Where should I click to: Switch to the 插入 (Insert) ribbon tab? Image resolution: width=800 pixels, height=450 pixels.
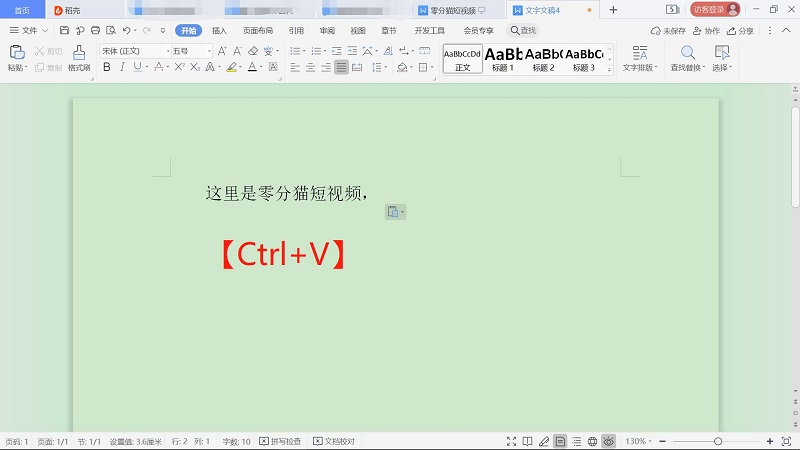219,31
